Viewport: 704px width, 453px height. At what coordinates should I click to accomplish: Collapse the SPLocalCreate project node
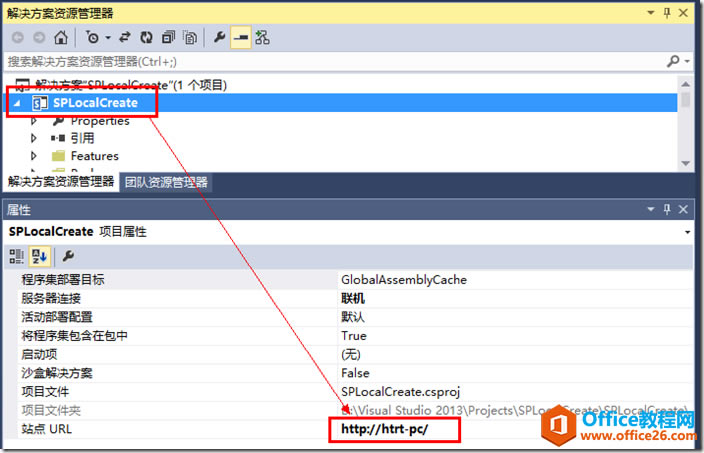(17, 103)
